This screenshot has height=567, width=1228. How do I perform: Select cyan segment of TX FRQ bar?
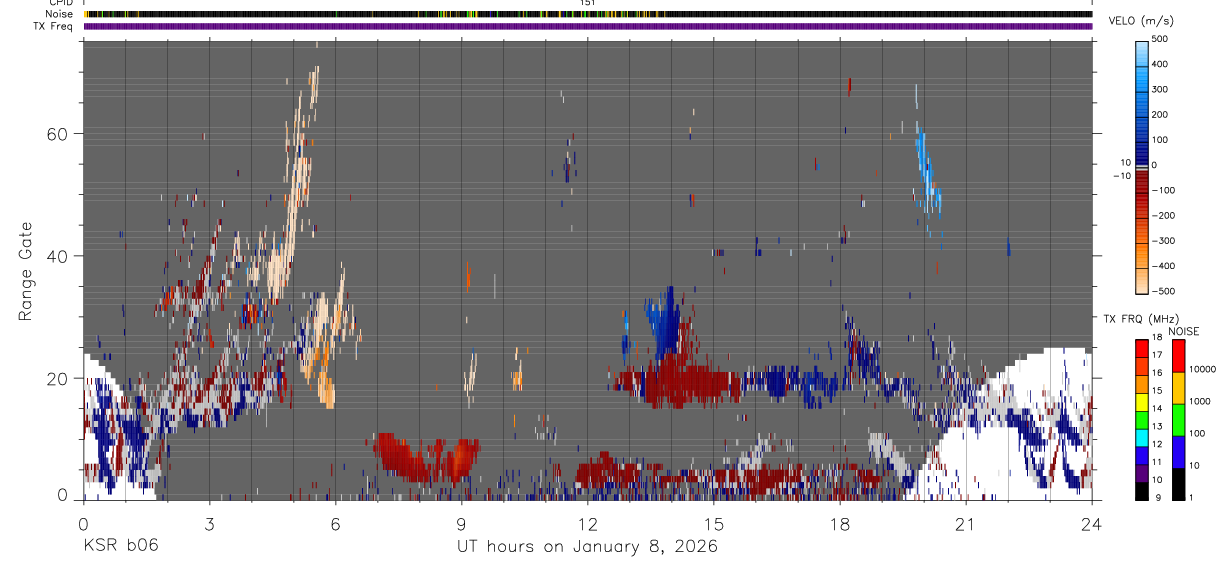click(x=1142, y=438)
